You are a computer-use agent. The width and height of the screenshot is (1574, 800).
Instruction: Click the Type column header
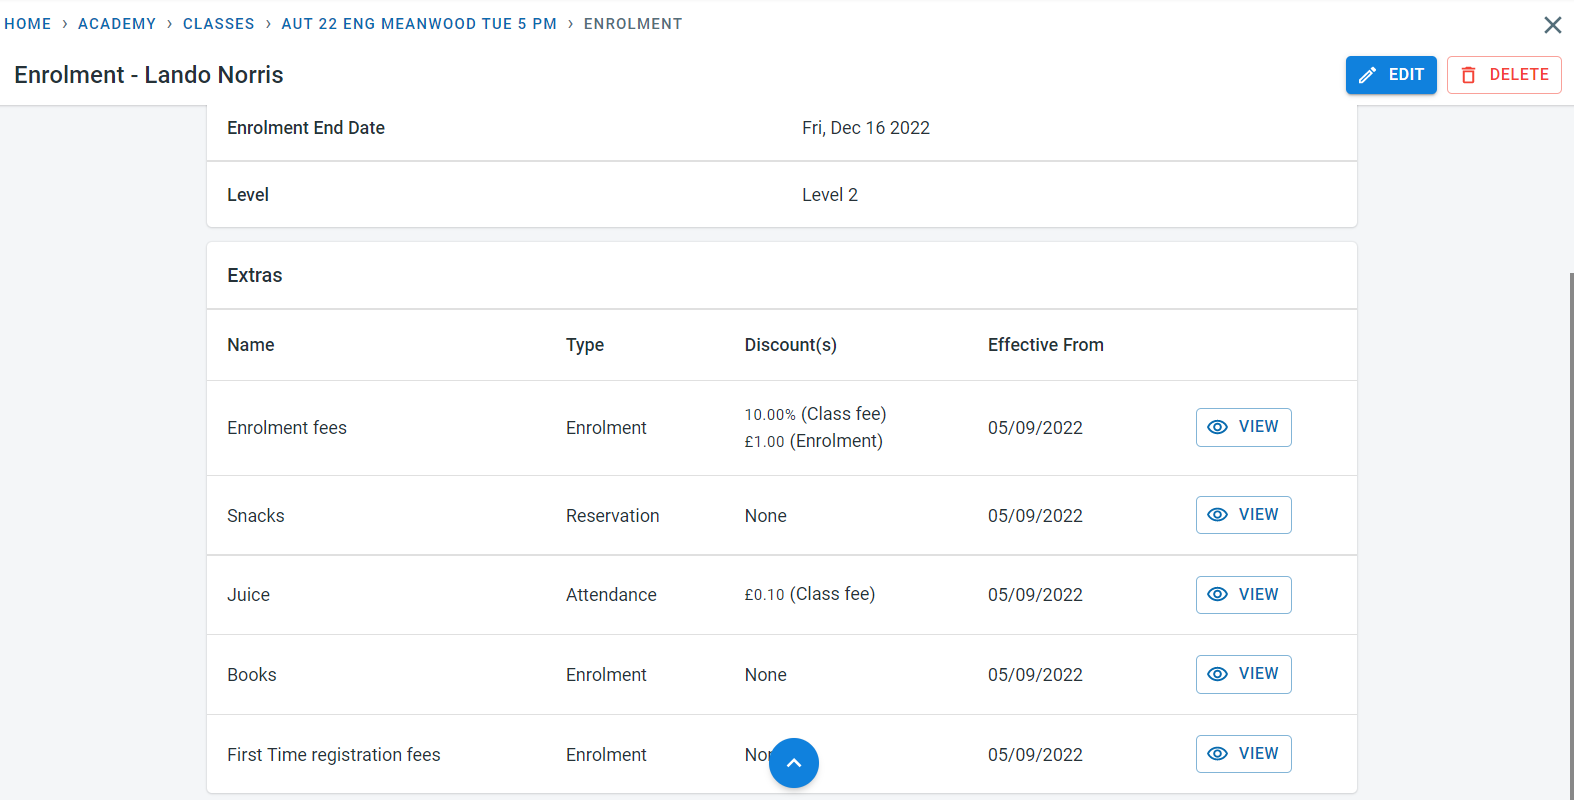pos(584,345)
